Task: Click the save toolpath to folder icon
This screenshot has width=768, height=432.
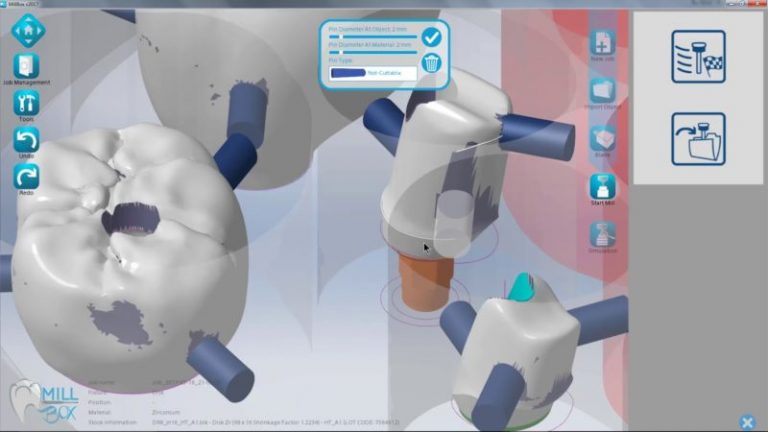Action: [698, 138]
